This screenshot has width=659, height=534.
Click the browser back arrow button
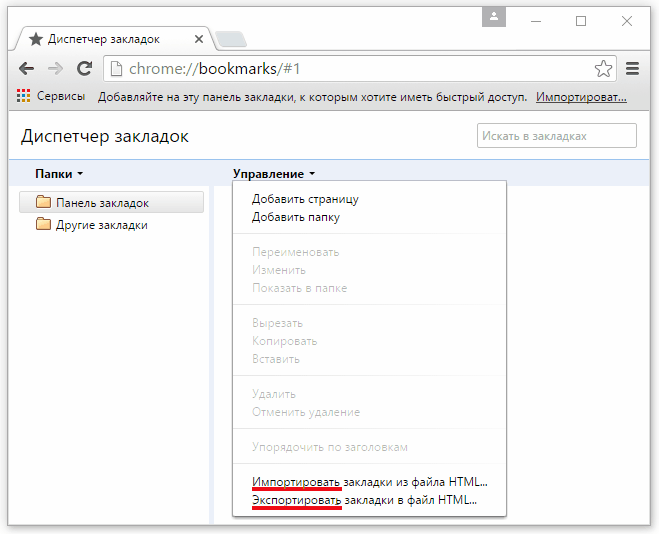point(26,69)
